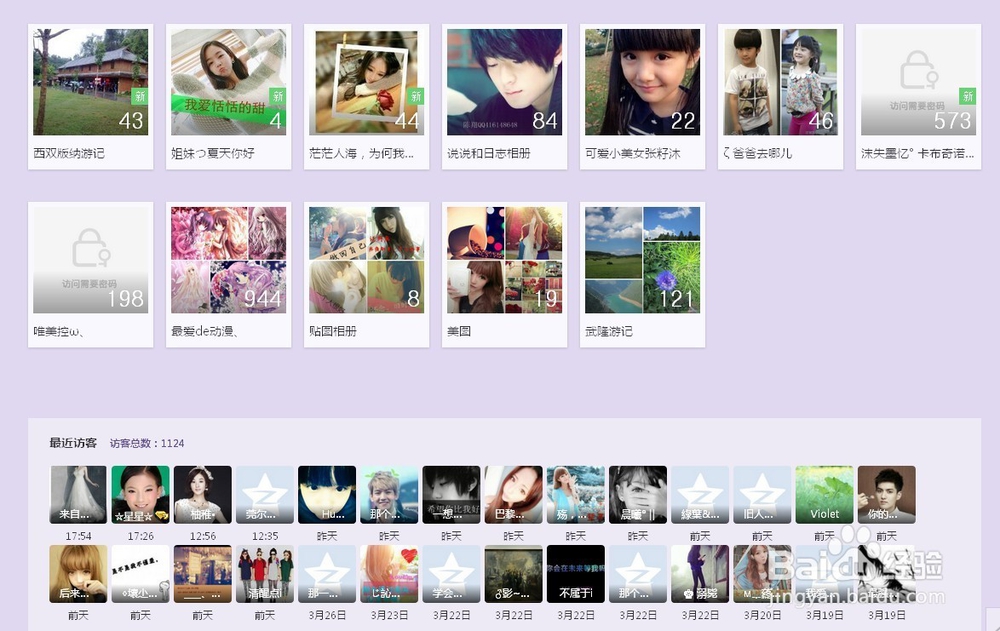Open visitor 来自… avatar from 17:54
Viewport: 1000px width, 631px height.
point(78,494)
